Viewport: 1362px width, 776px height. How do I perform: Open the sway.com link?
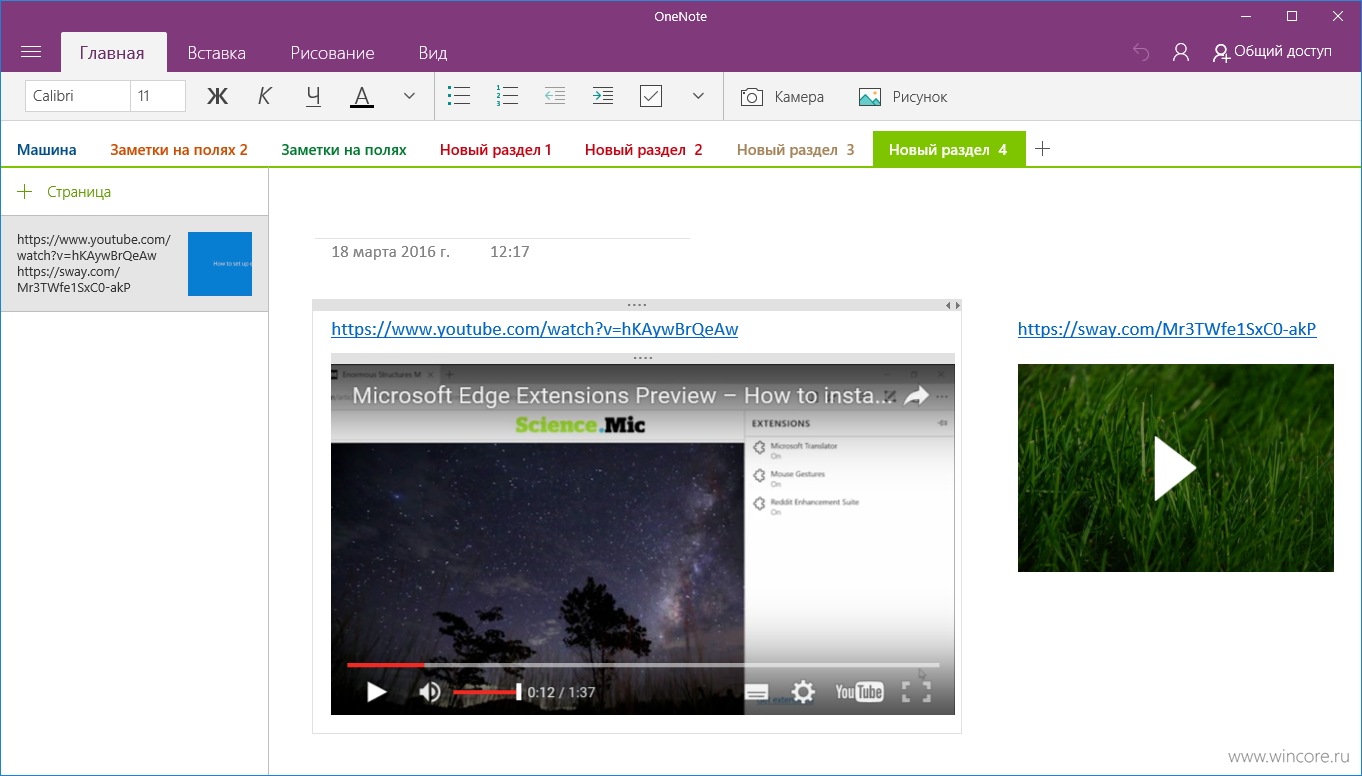click(1167, 329)
